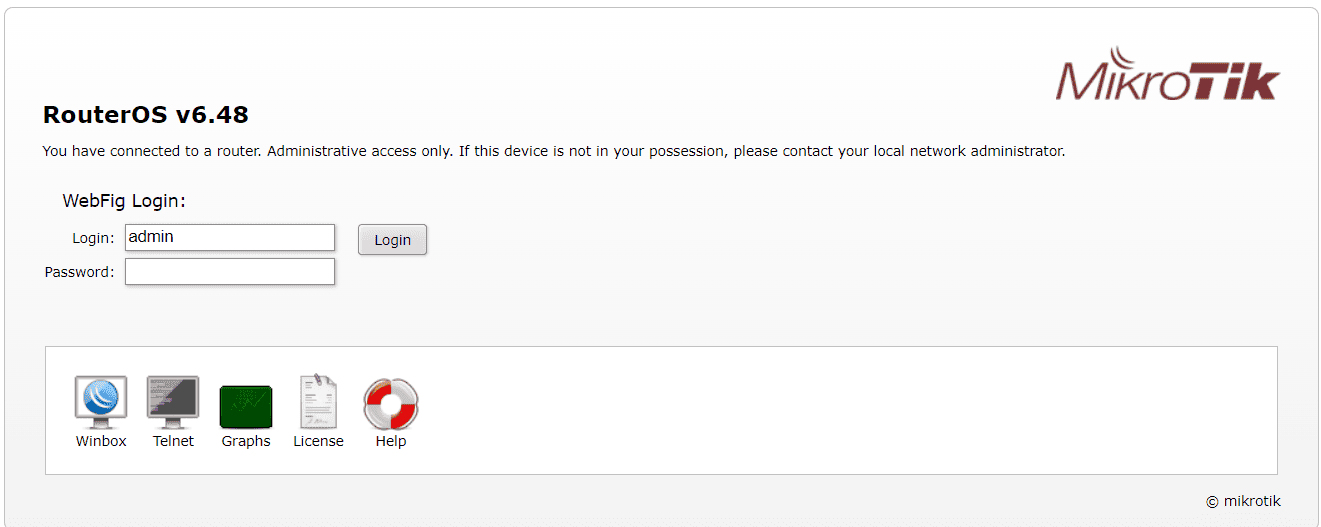Image resolution: width=1321 pixels, height=527 pixels.
Task: Click the Telnet terminal icon
Action: point(173,403)
